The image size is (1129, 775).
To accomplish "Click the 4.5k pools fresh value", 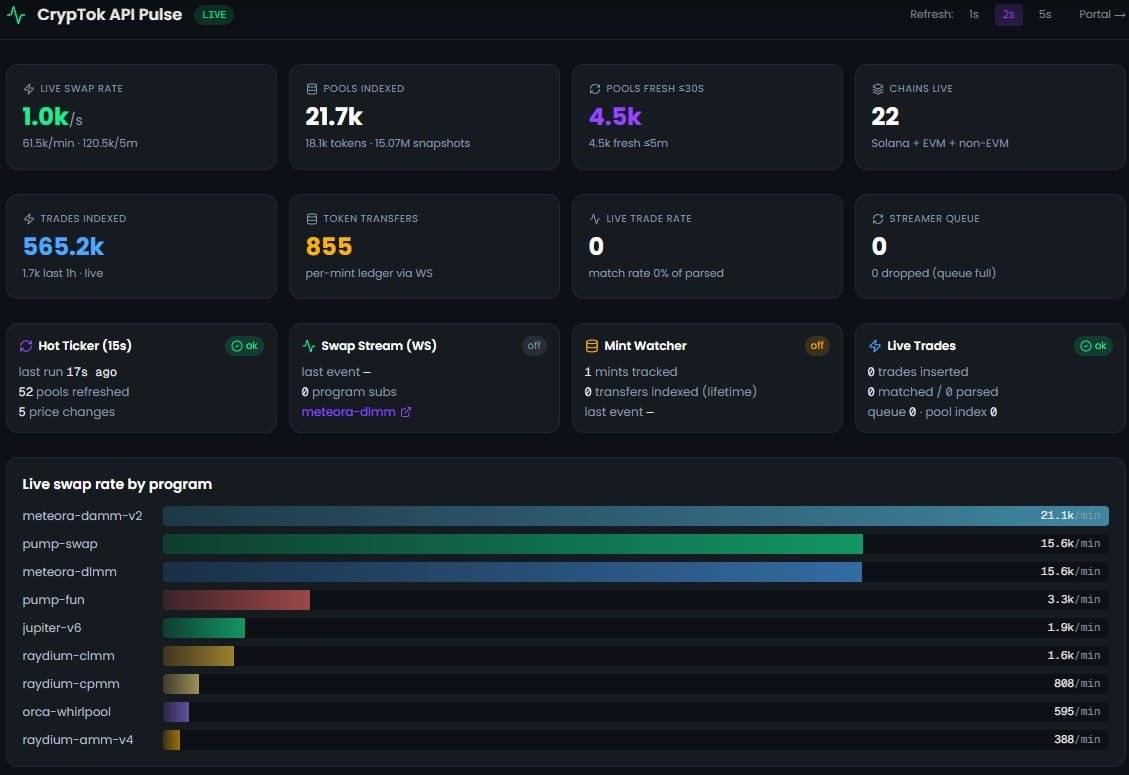I will pos(615,117).
